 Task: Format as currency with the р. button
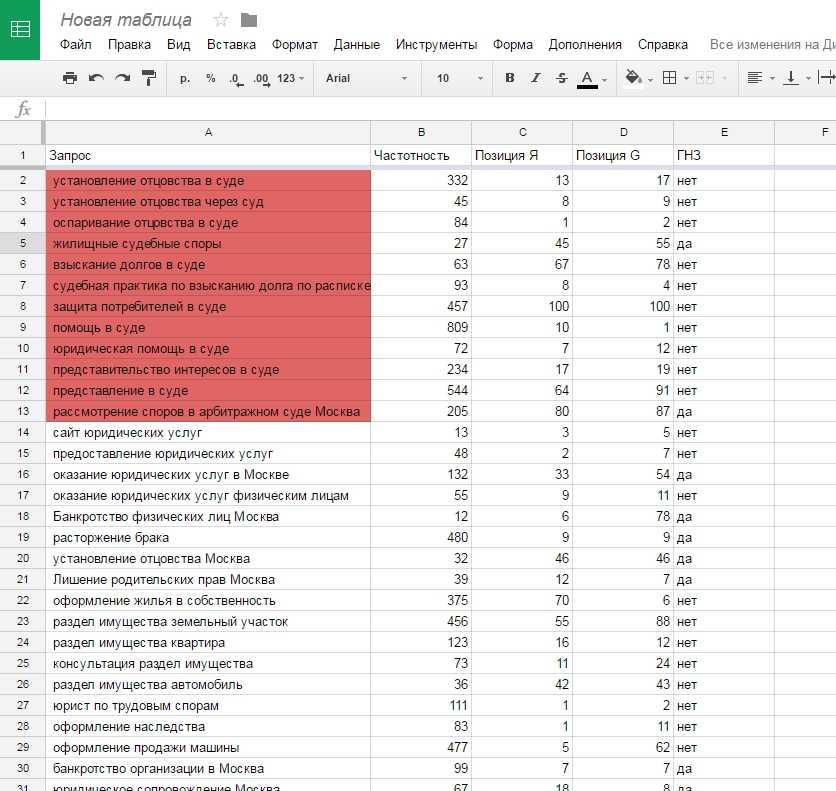tap(185, 78)
